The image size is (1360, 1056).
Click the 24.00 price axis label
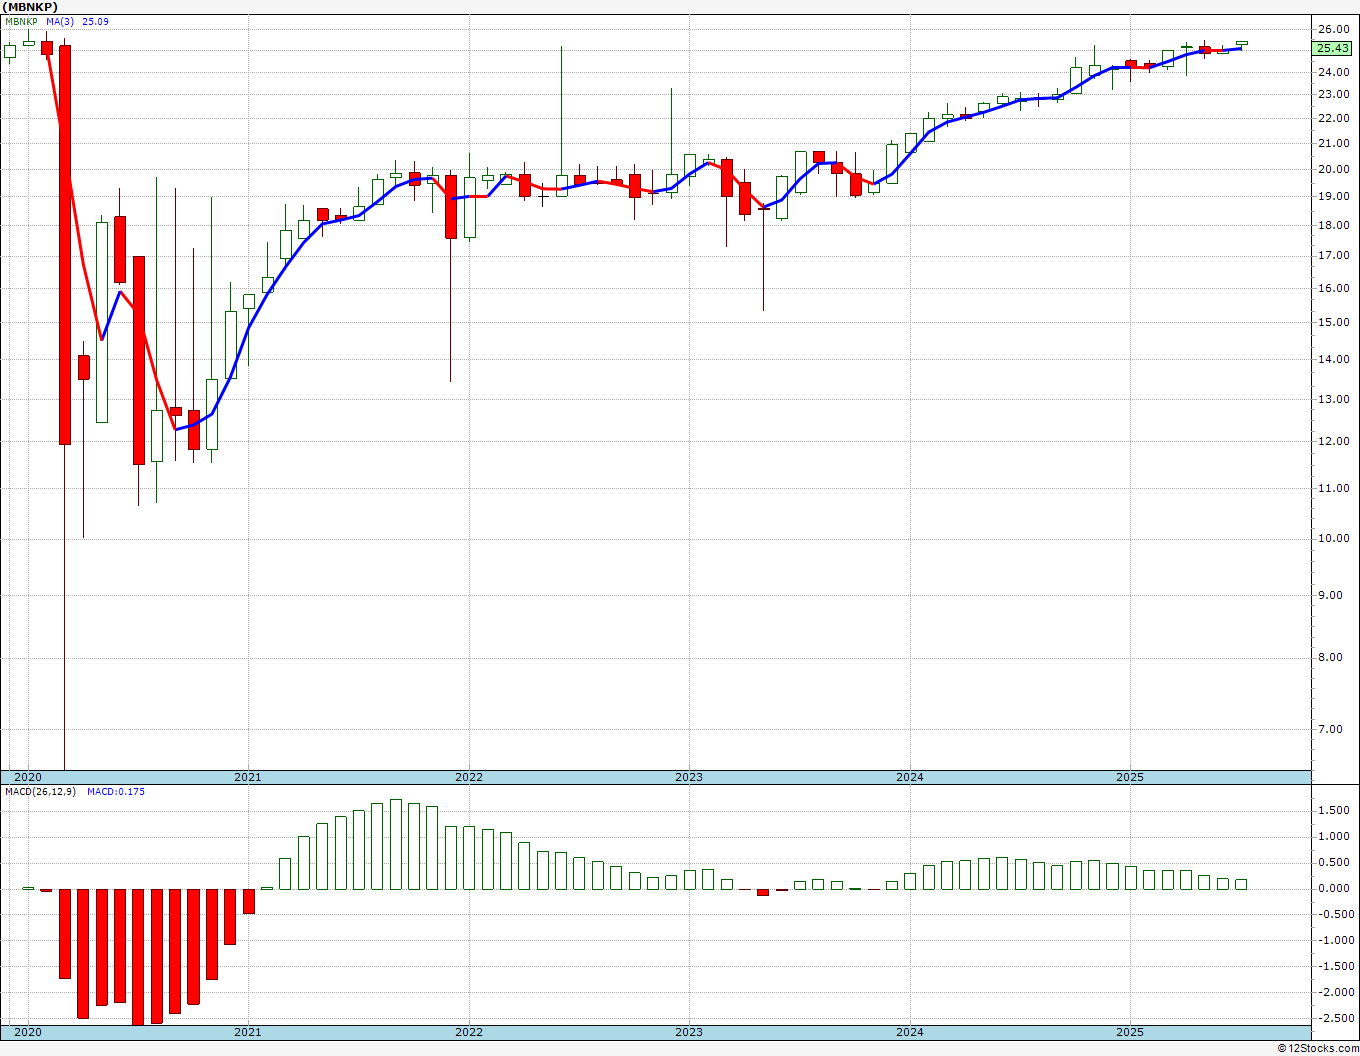click(1333, 72)
